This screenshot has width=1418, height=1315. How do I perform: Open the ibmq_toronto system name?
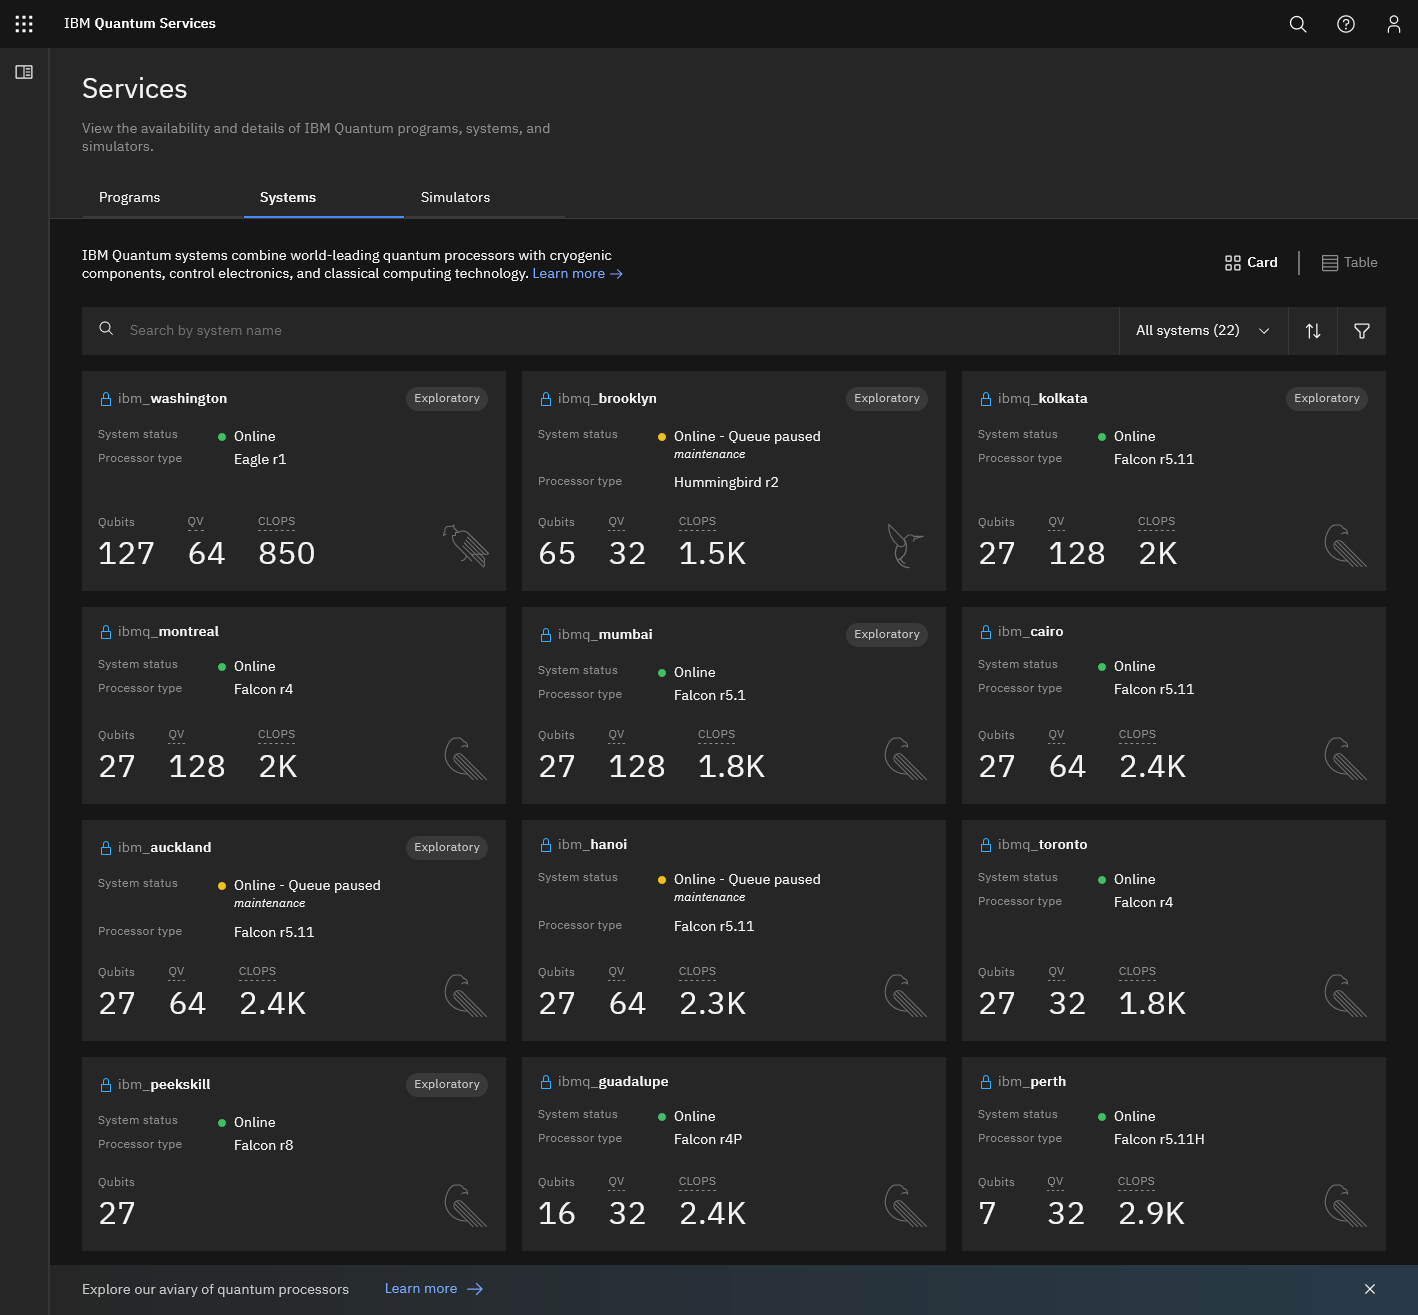coord(1042,845)
